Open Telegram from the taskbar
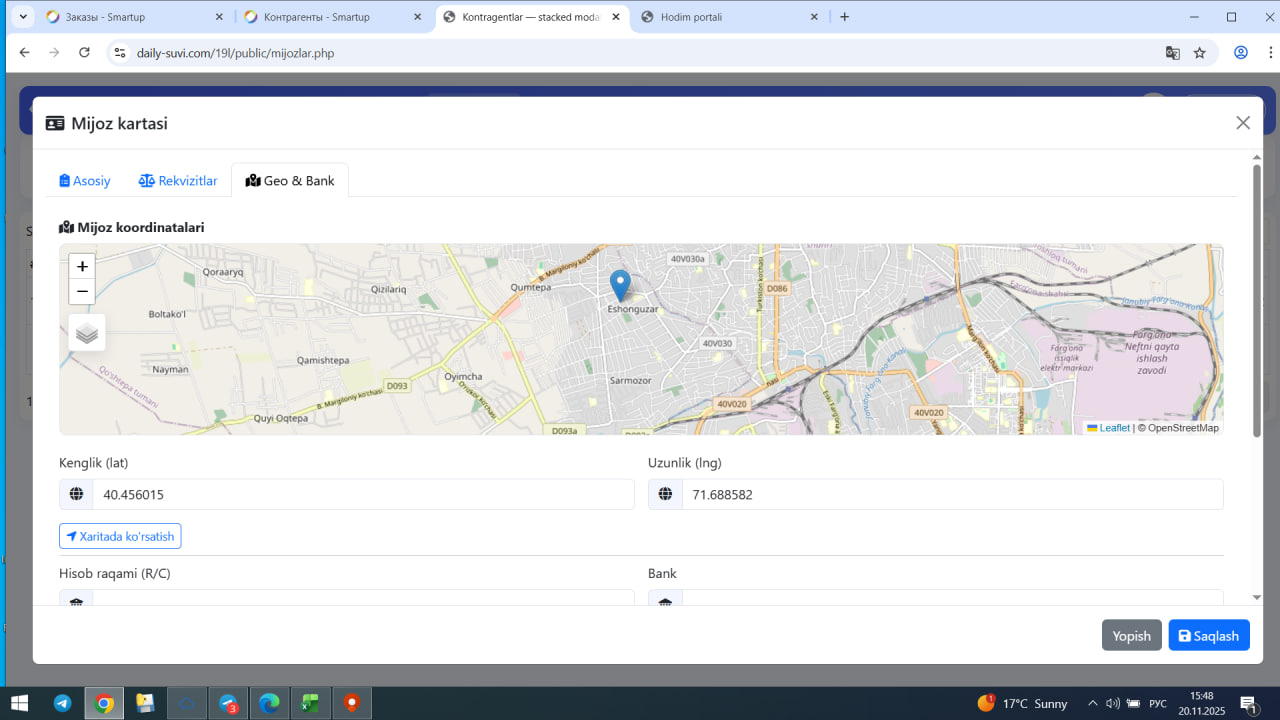Screen dimensions: 1280x720 pyautogui.click(x=62, y=703)
